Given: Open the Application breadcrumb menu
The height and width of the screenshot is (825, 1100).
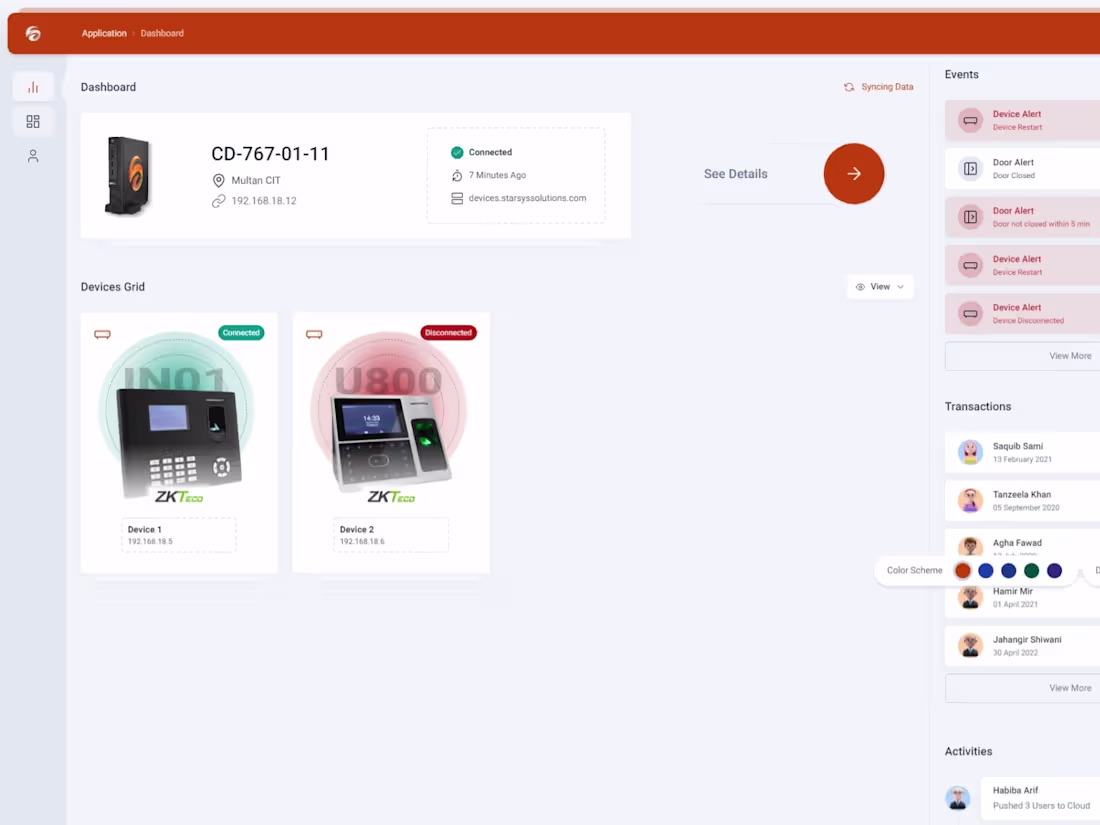Looking at the screenshot, I should coord(104,33).
